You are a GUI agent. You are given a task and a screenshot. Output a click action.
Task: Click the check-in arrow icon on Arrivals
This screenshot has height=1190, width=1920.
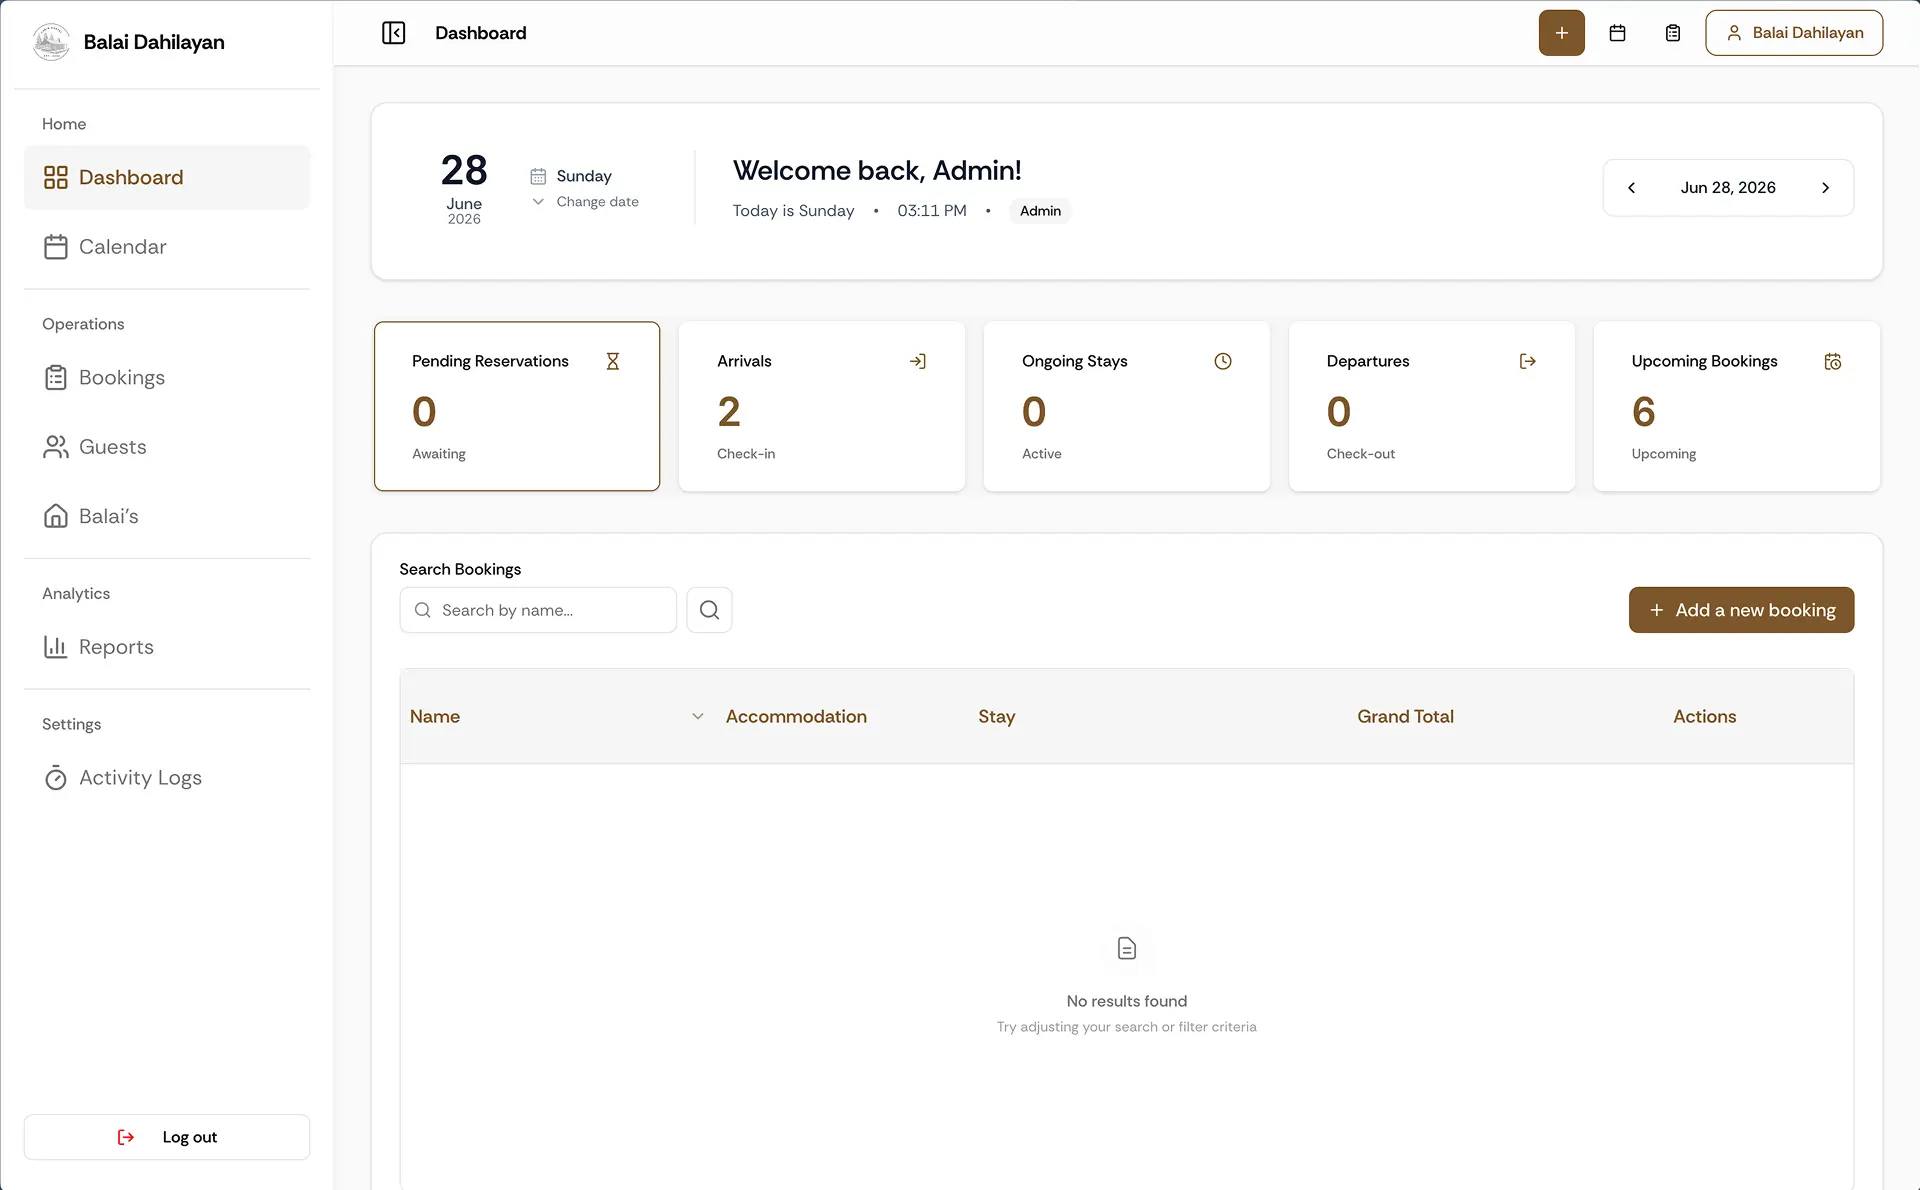918,361
